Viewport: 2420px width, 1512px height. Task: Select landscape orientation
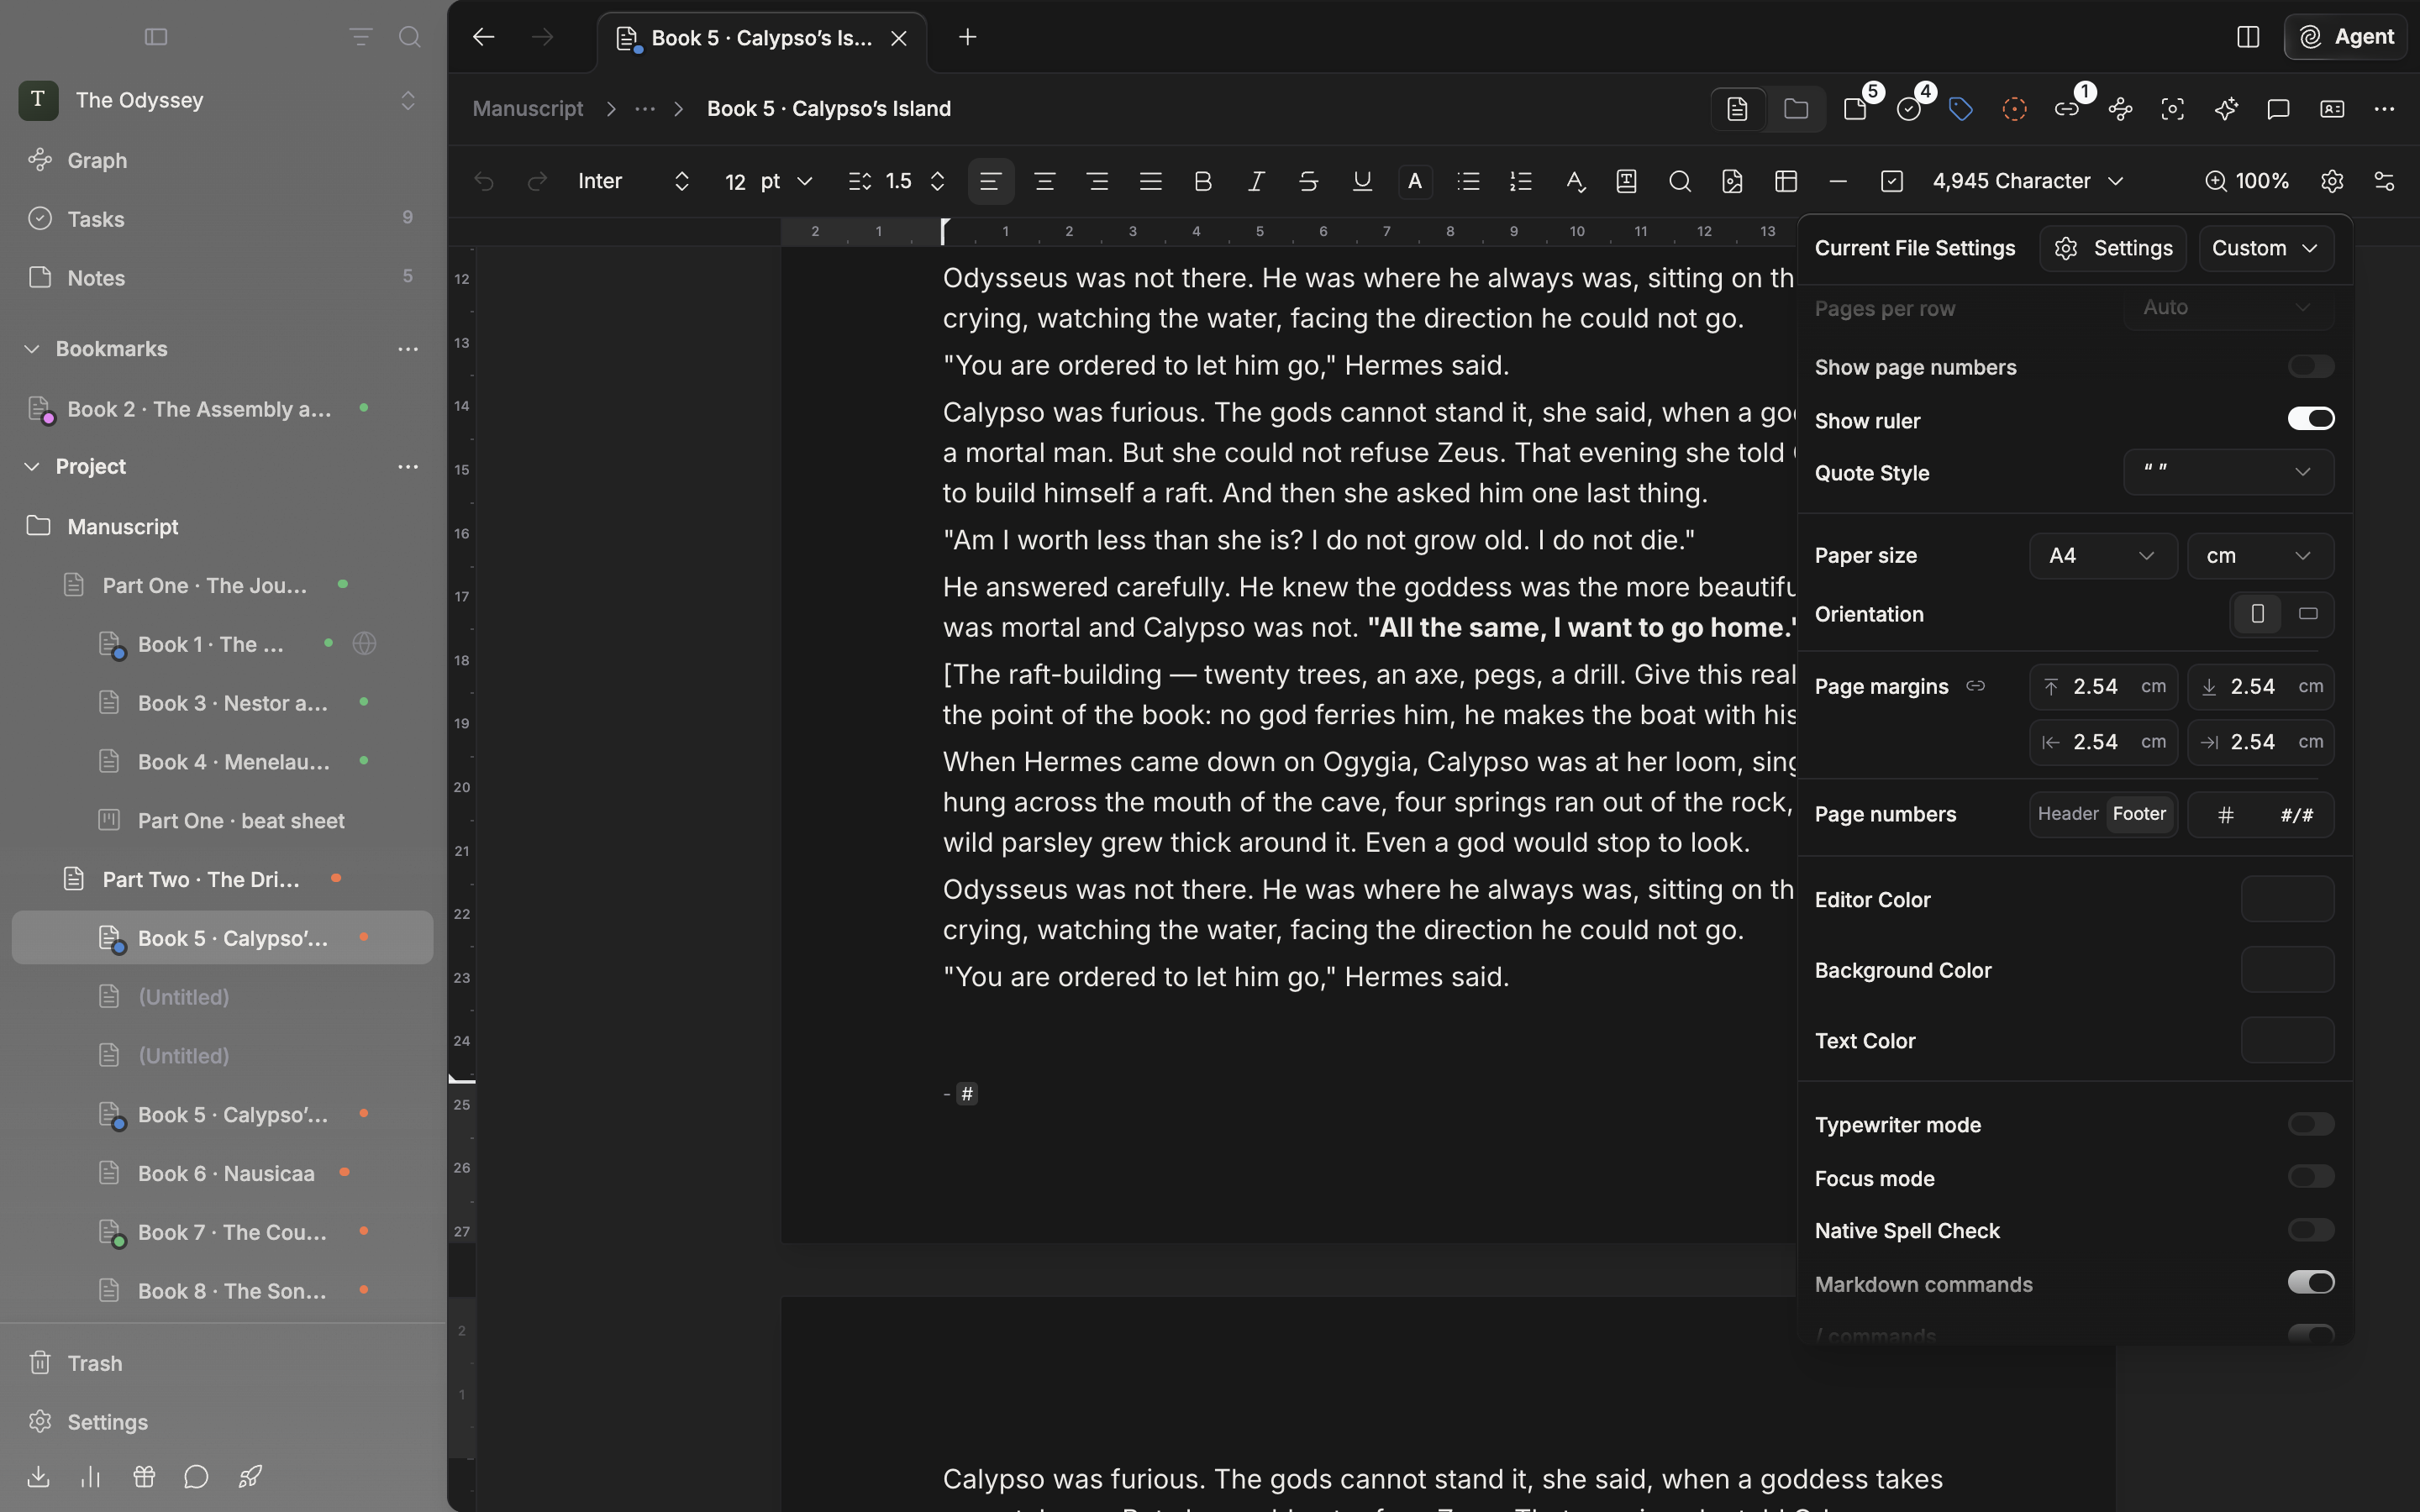coord(2308,614)
